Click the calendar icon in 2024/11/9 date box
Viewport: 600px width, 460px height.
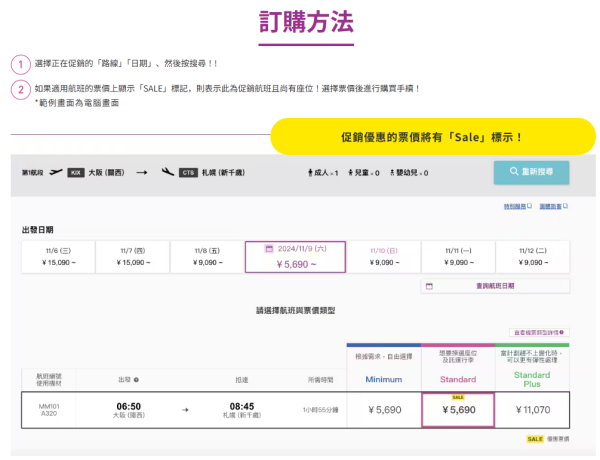pyautogui.click(x=269, y=249)
